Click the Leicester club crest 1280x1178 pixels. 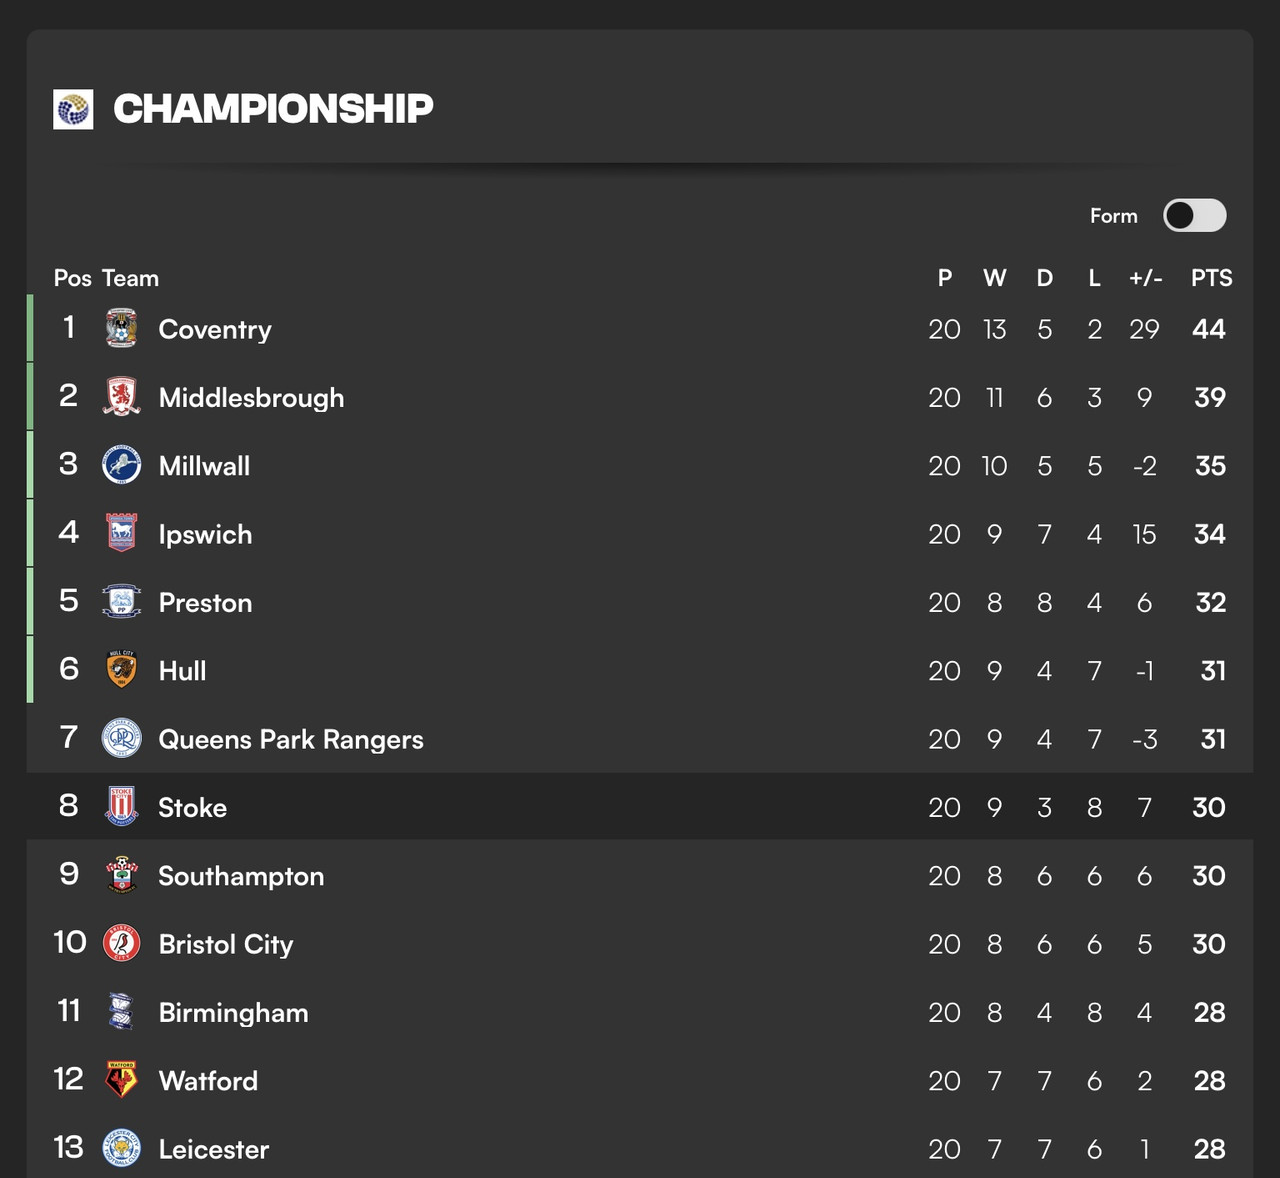[x=122, y=1148]
